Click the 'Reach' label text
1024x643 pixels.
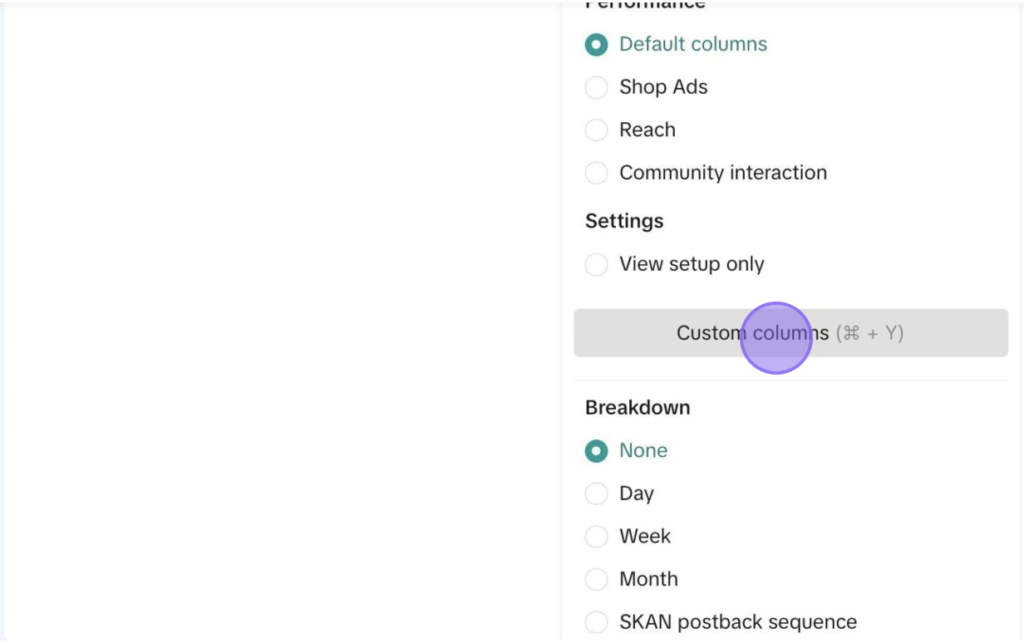tap(647, 130)
